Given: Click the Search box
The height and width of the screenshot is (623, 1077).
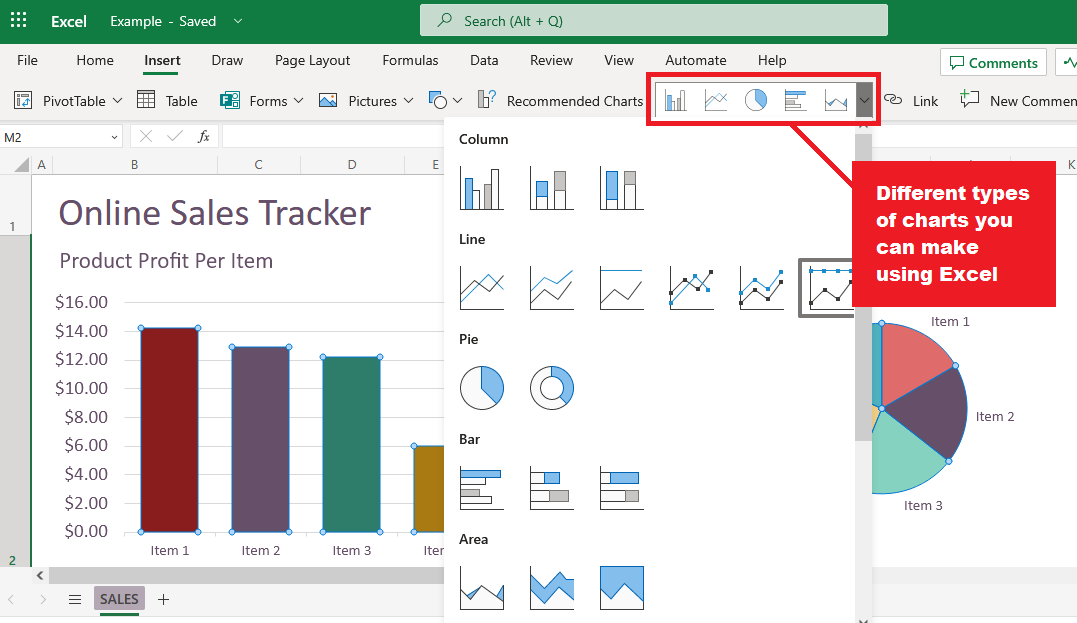Looking at the screenshot, I should coord(654,21).
